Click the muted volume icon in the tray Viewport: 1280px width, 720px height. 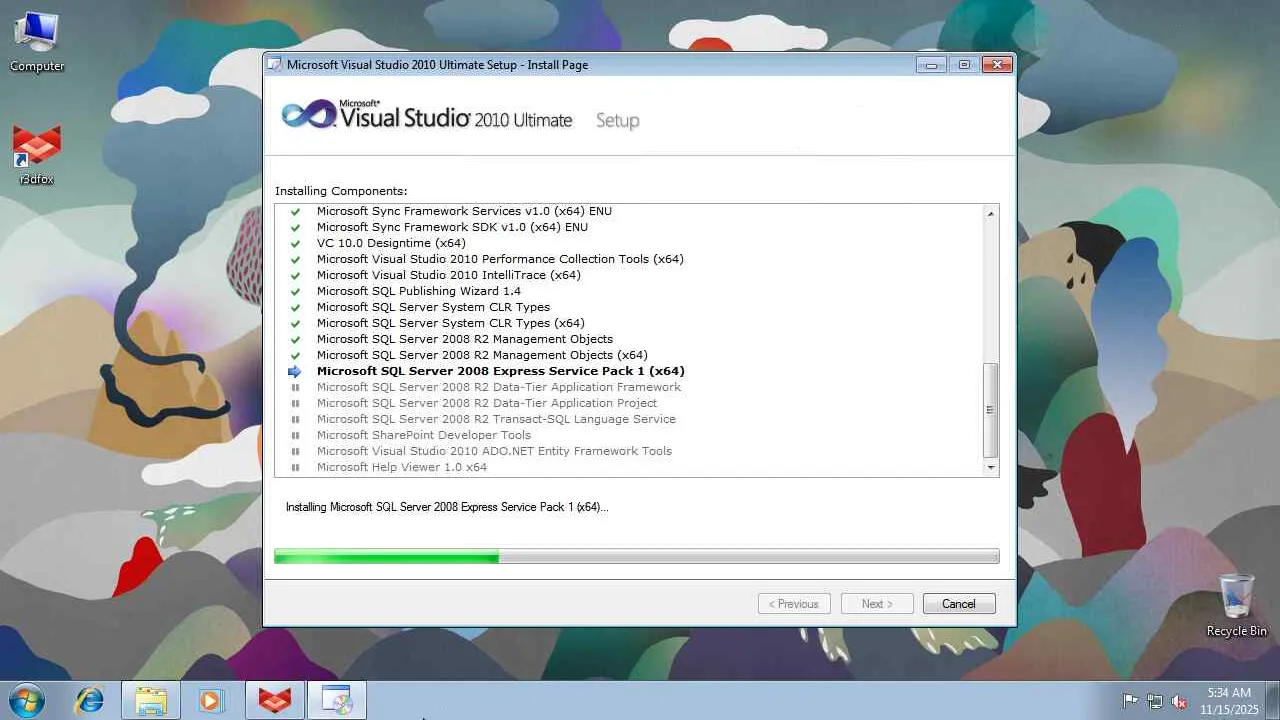coord(1179,701)
